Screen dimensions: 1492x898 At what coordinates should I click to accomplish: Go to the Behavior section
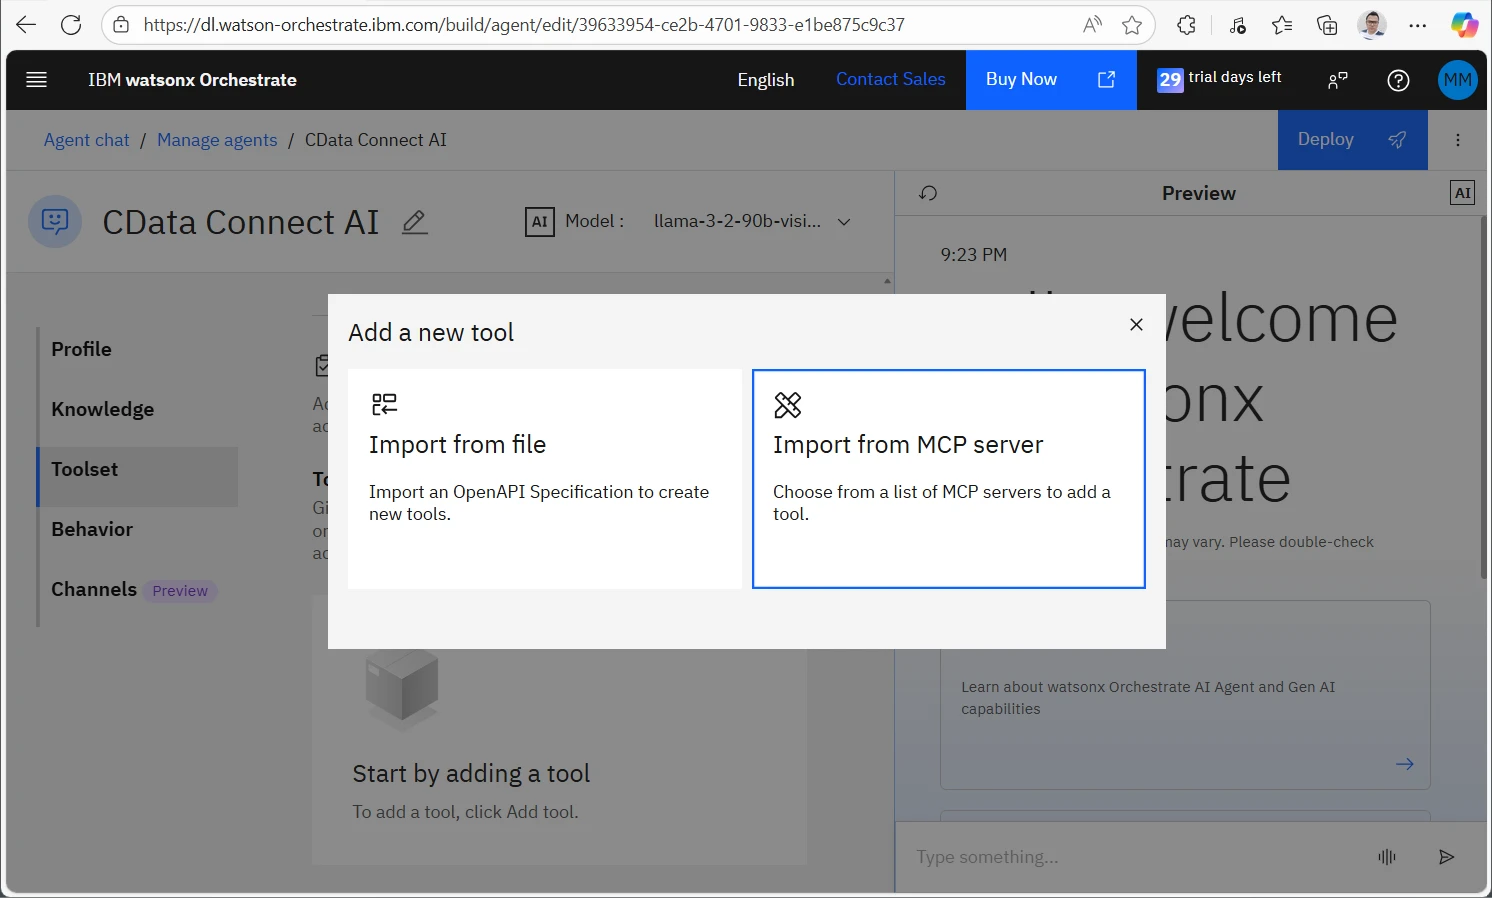coord(92,529)
